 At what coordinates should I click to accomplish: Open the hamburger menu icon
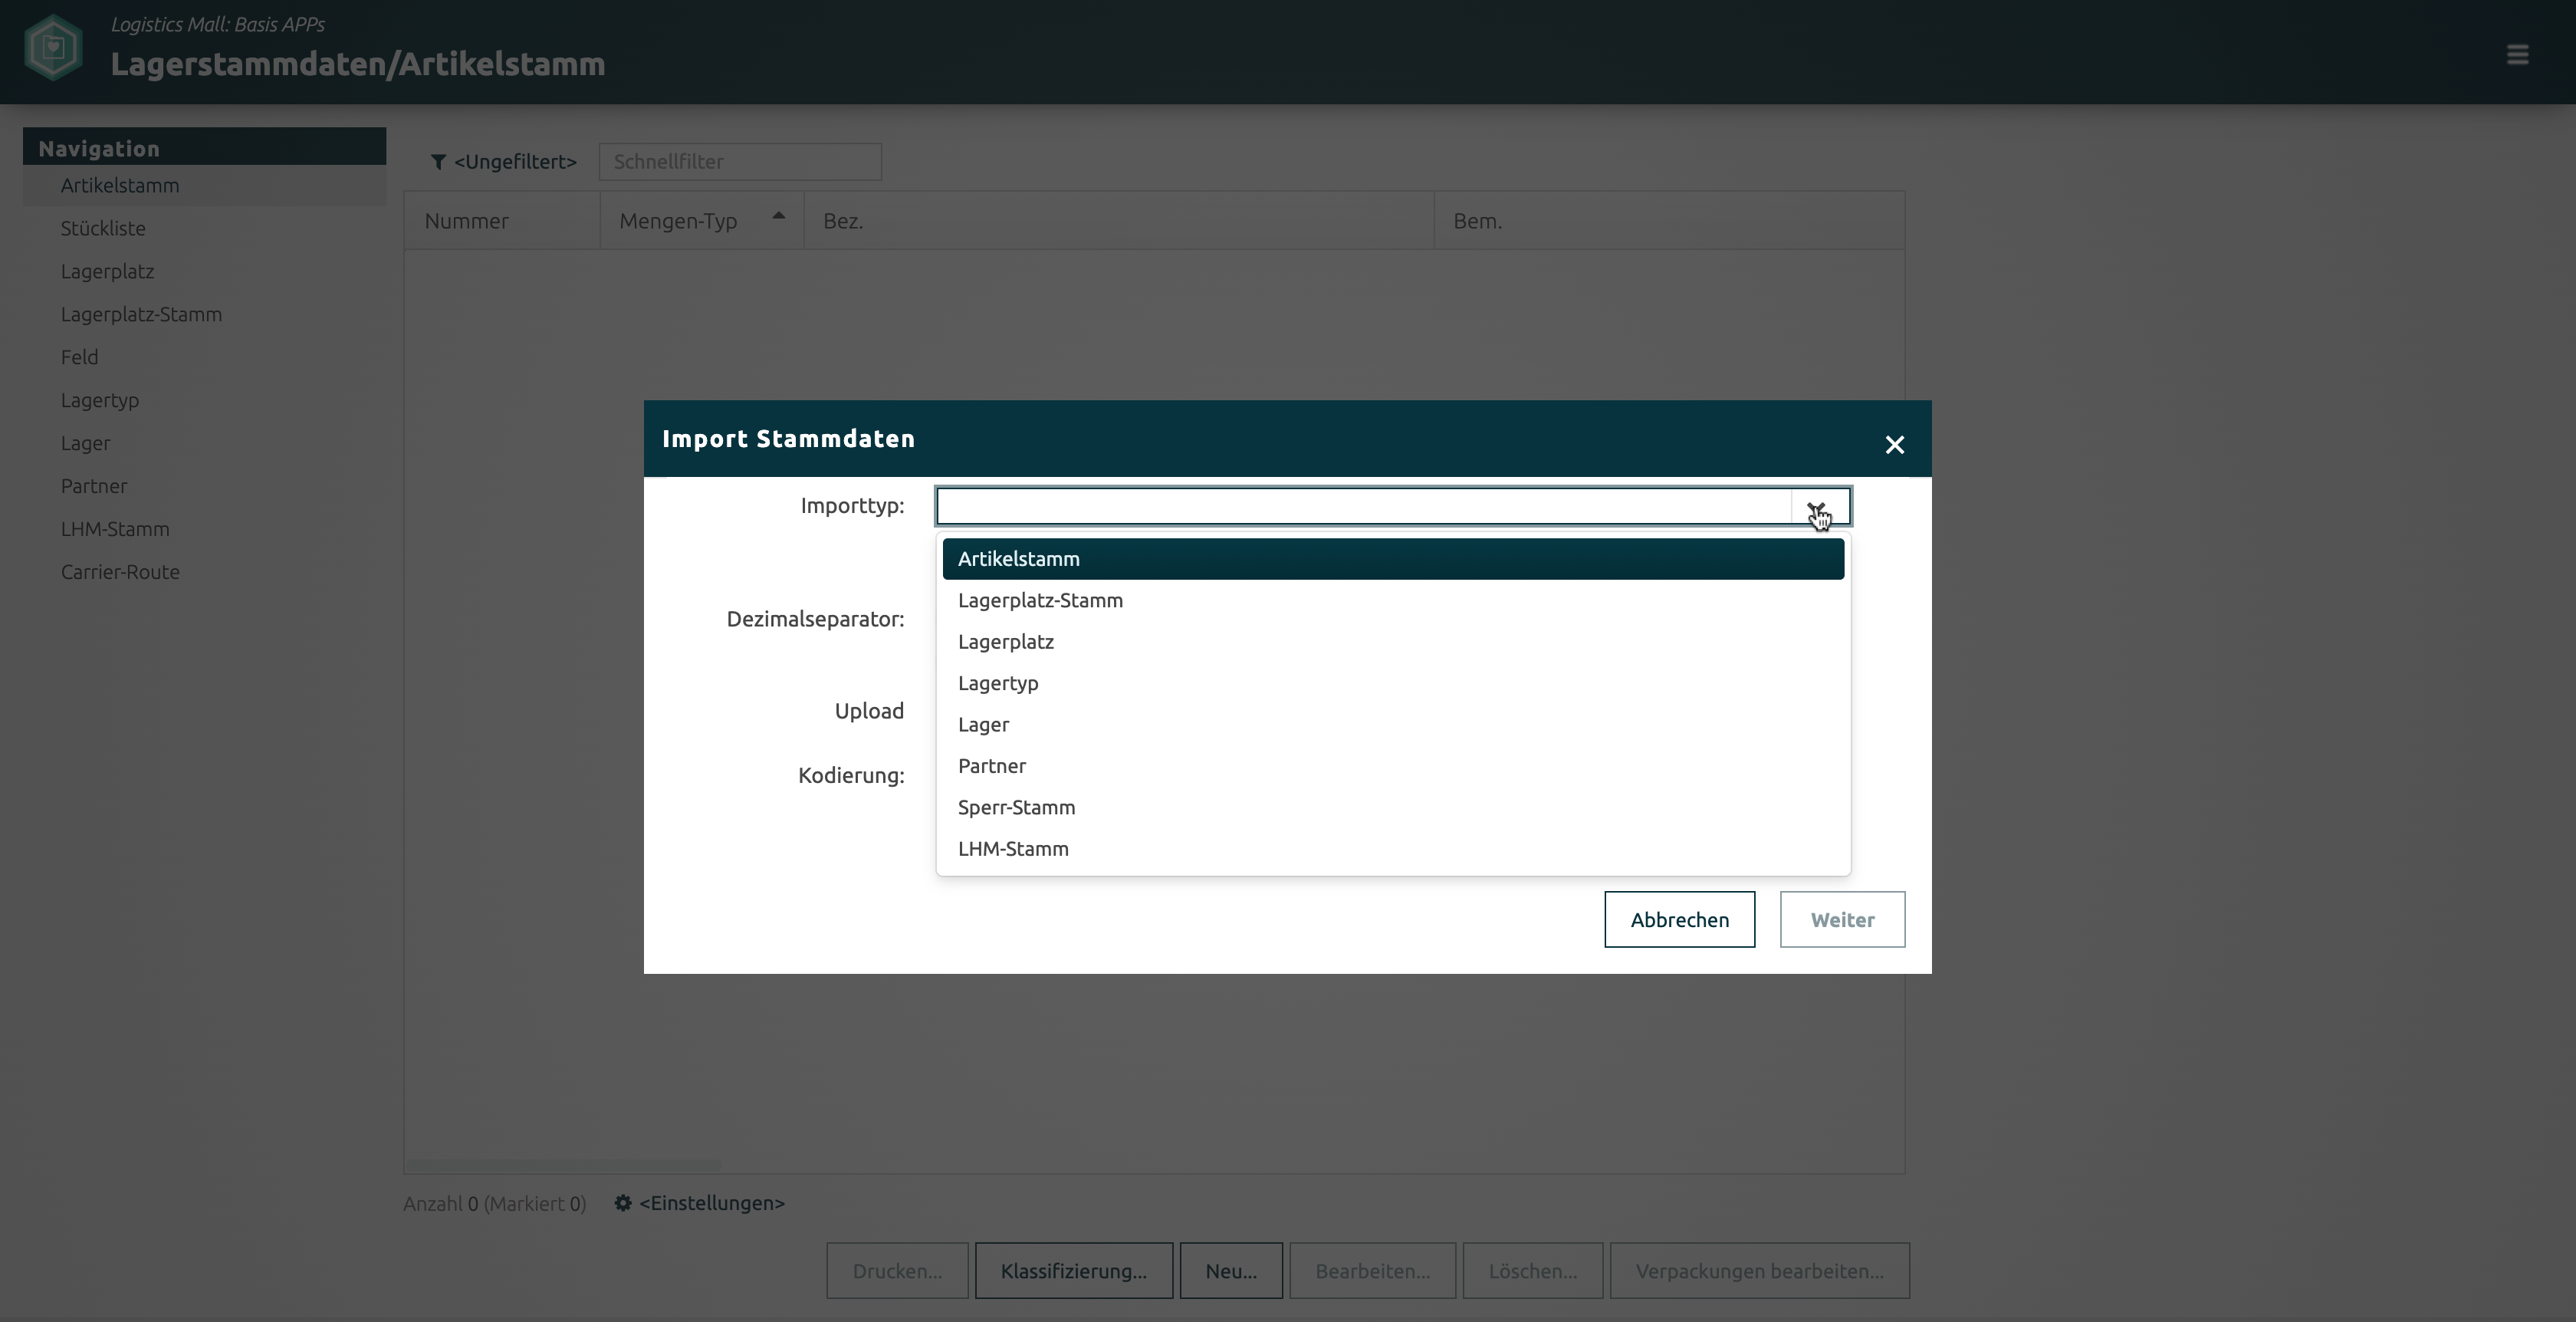[2517, 54]
